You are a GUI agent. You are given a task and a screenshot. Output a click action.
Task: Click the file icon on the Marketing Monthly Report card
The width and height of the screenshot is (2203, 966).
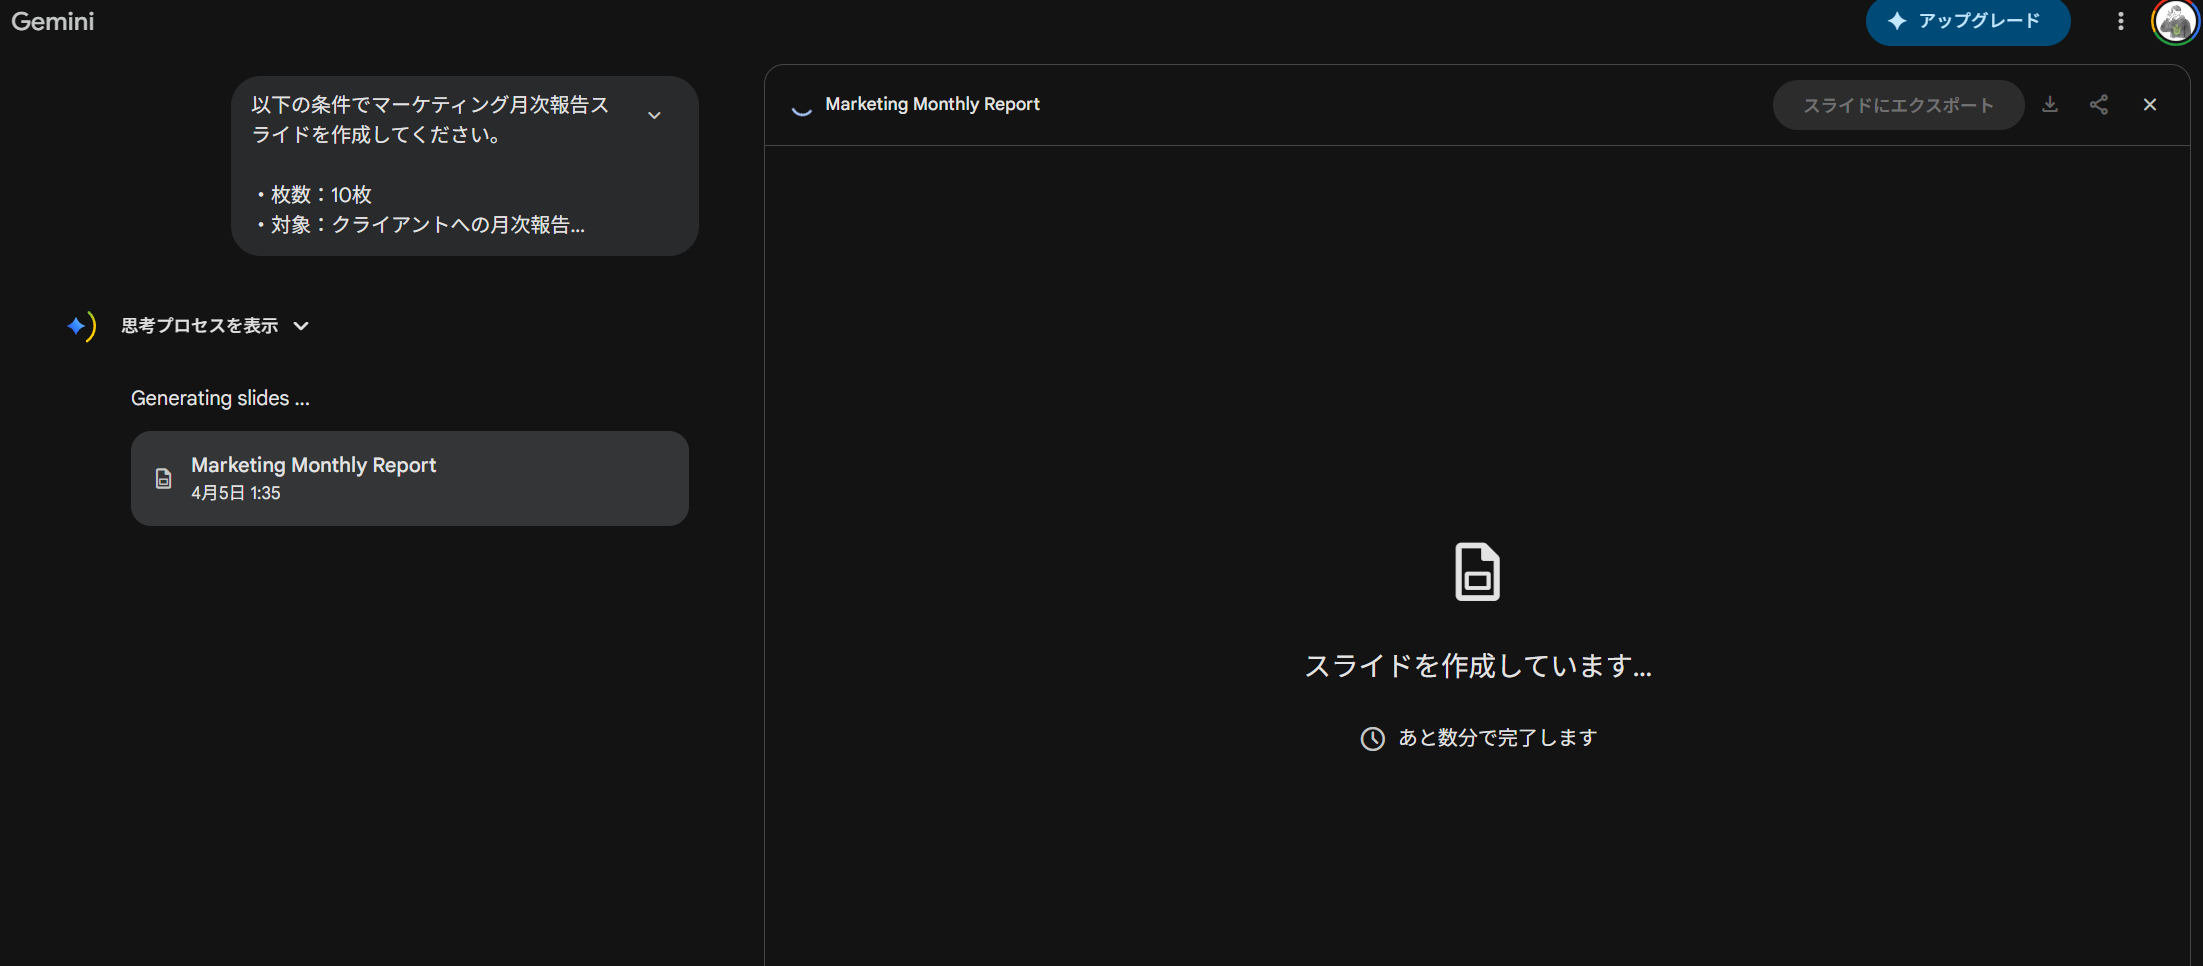click(x=163, y=478)
